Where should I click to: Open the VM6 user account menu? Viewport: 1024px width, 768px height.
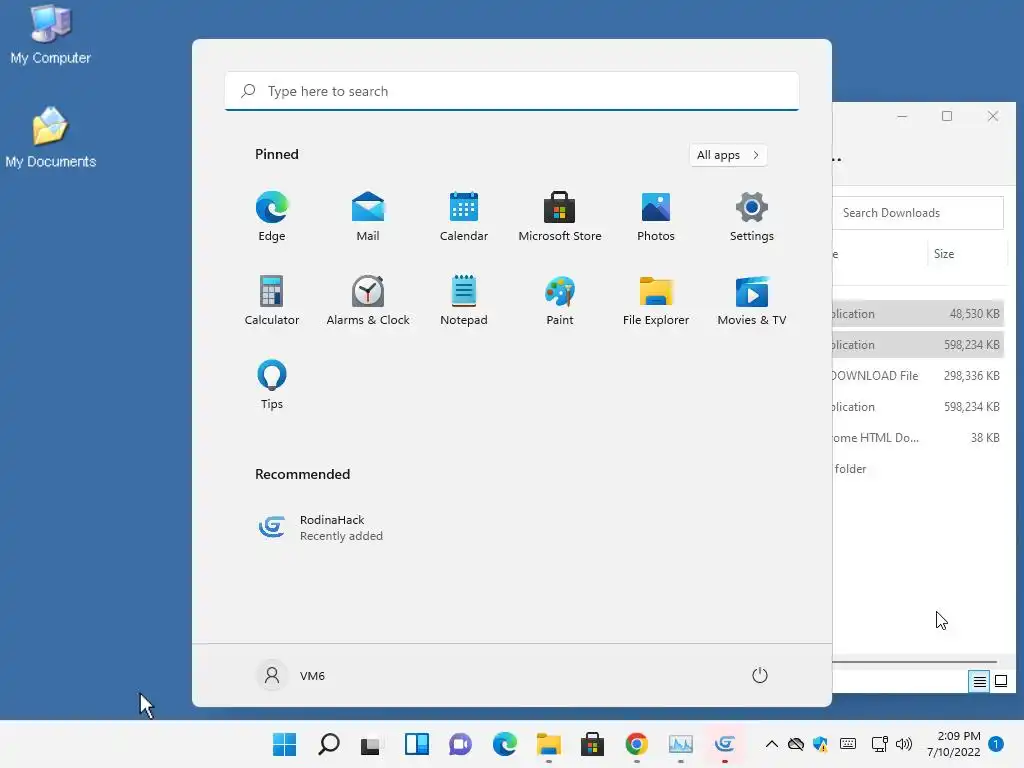291,675
